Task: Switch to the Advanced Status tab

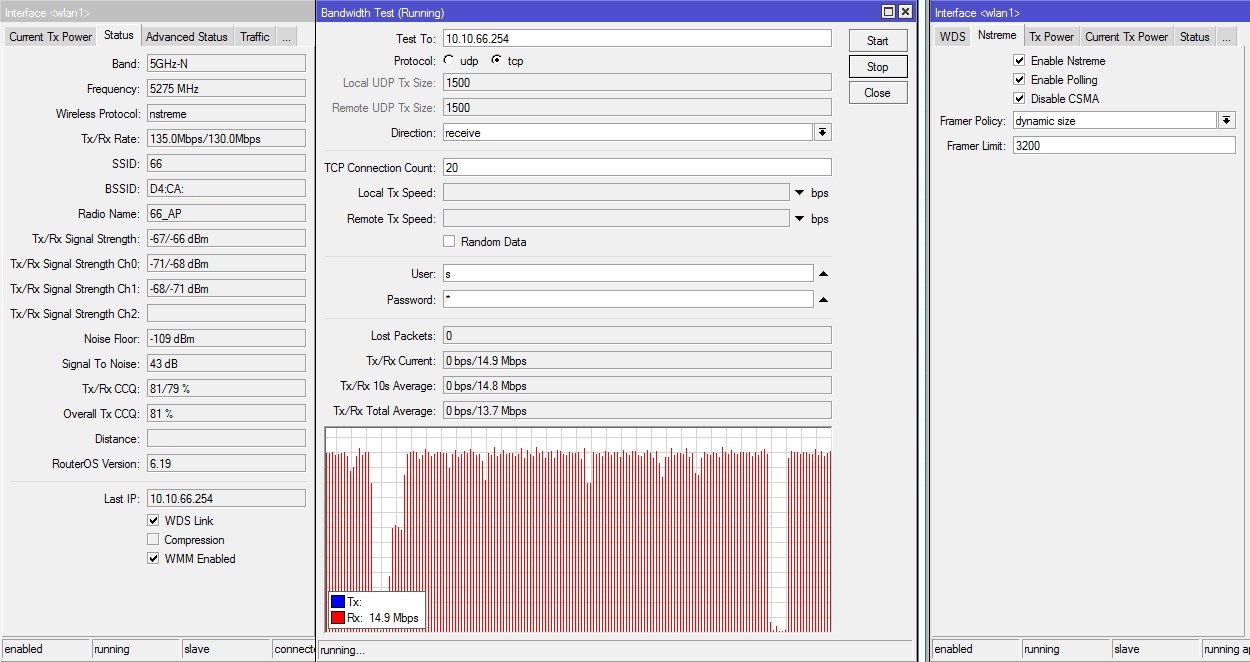Action: pos(186,37)
